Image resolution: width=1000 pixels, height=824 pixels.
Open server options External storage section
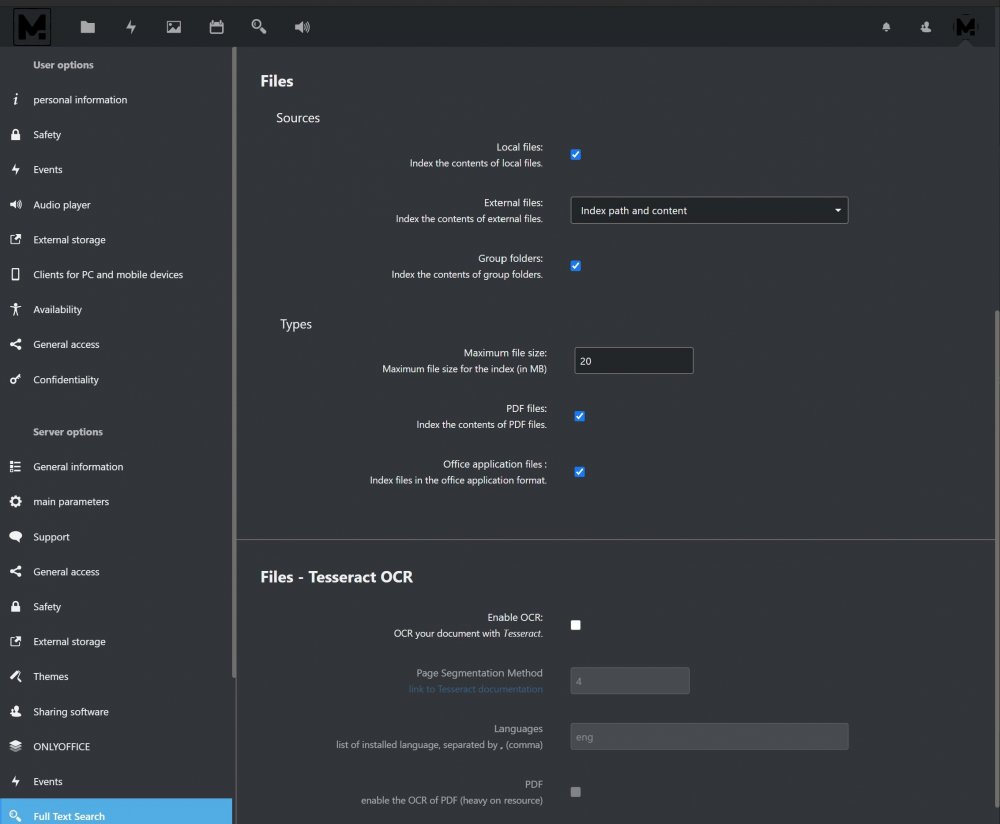116,642
